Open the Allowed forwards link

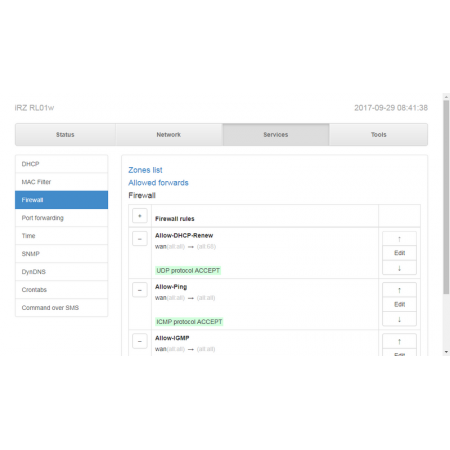coord(158,183)
